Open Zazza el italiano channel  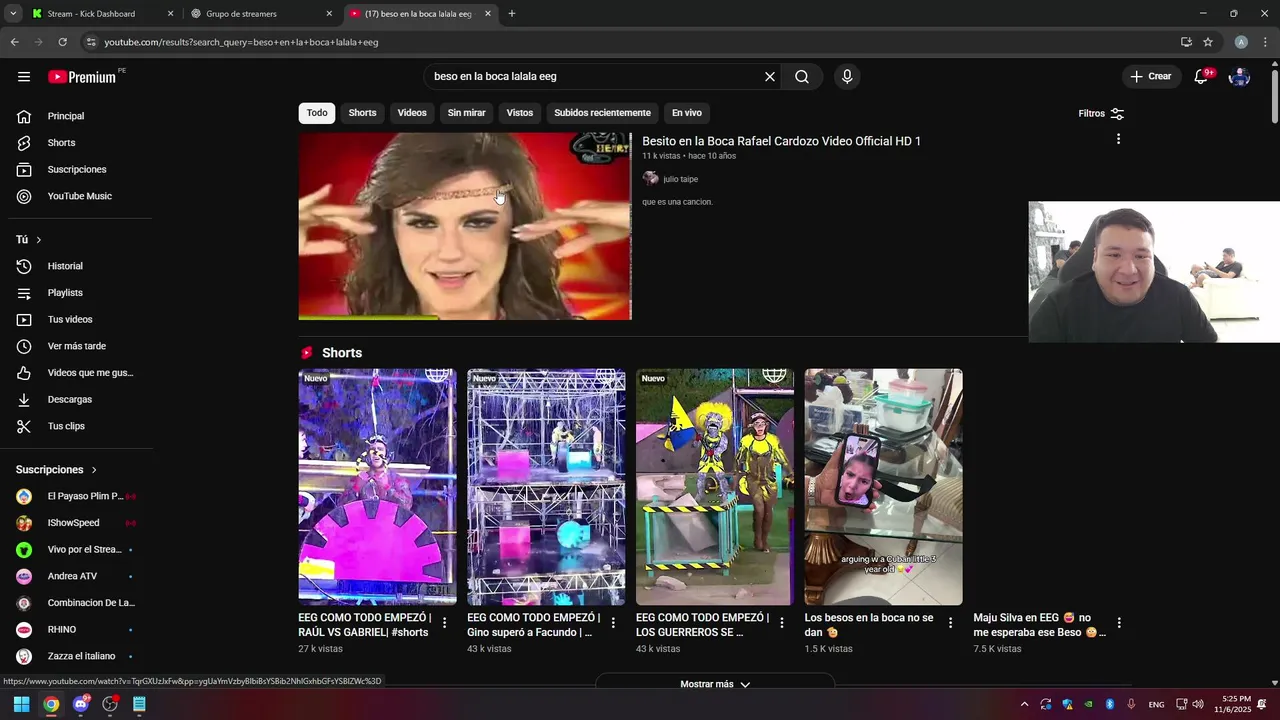click(76, 656)
